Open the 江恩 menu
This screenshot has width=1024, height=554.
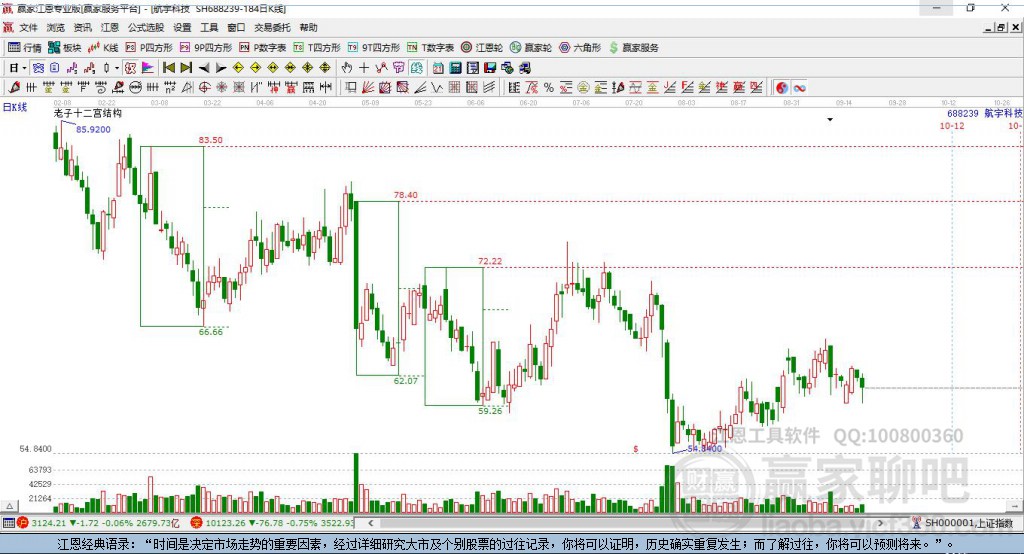pos(110,27)
